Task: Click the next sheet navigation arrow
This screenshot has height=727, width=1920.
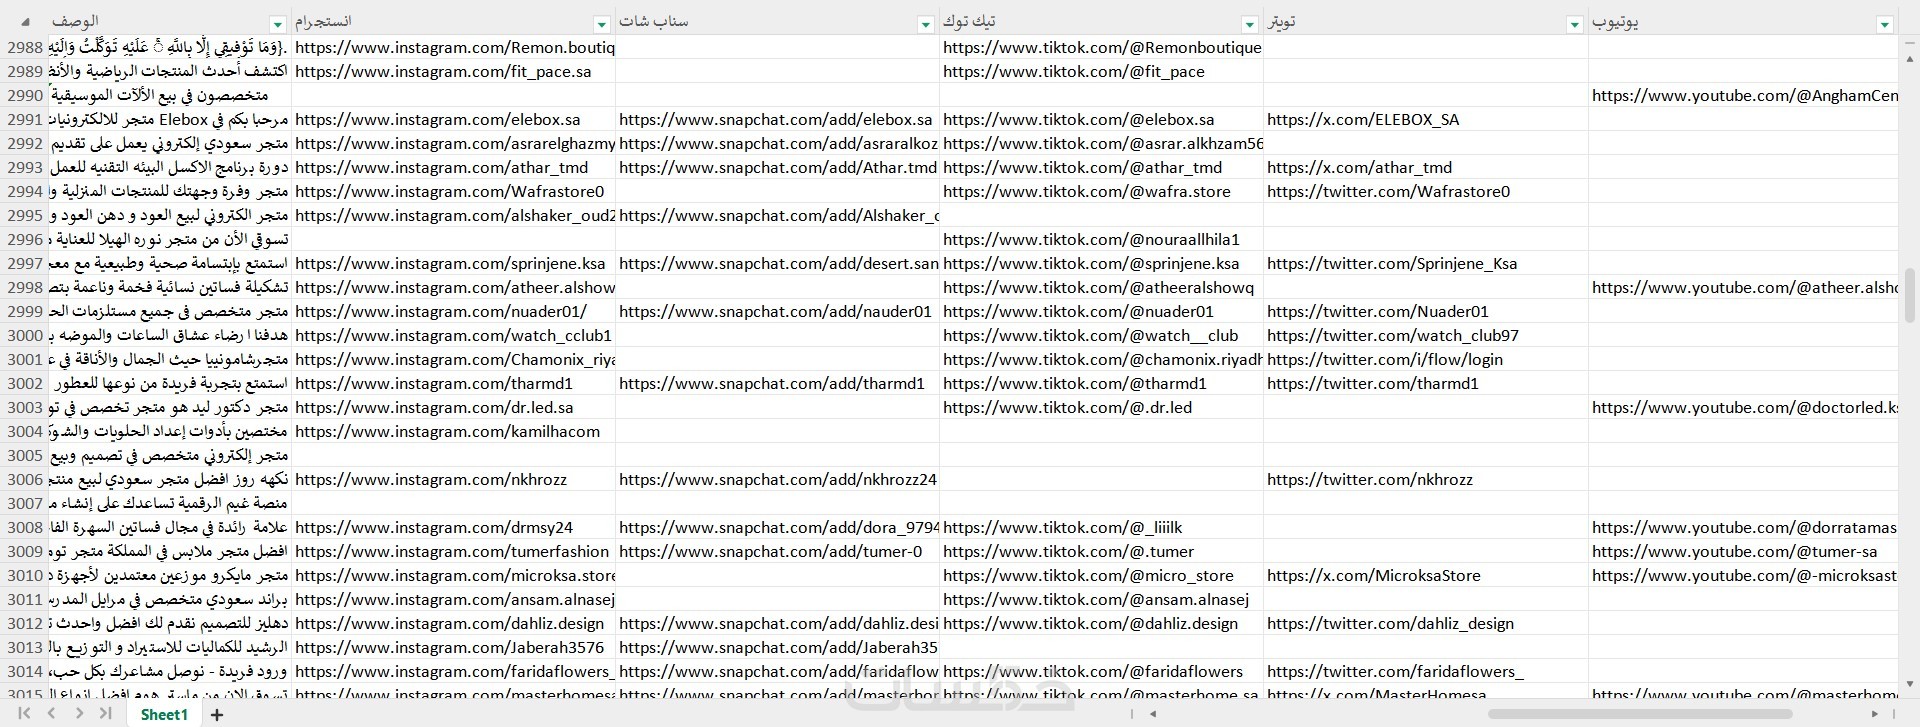Action: (79, 714)
